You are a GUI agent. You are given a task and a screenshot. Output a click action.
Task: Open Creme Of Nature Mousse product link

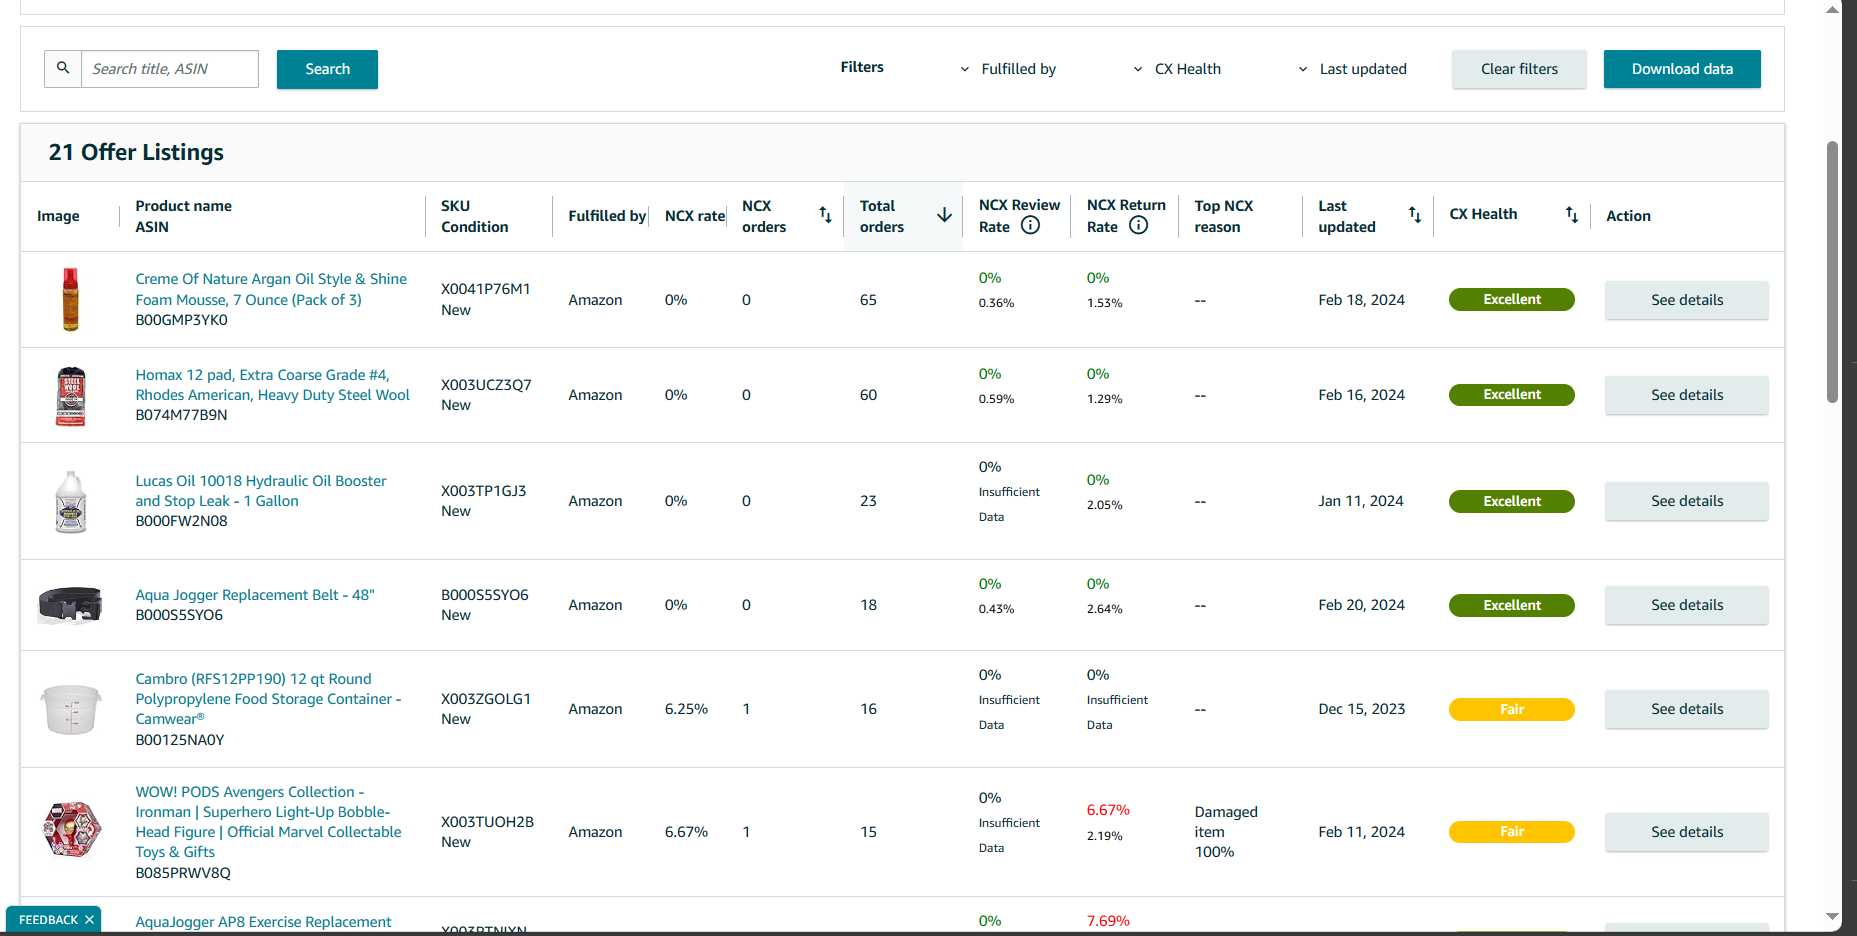(x=271, y=289)
